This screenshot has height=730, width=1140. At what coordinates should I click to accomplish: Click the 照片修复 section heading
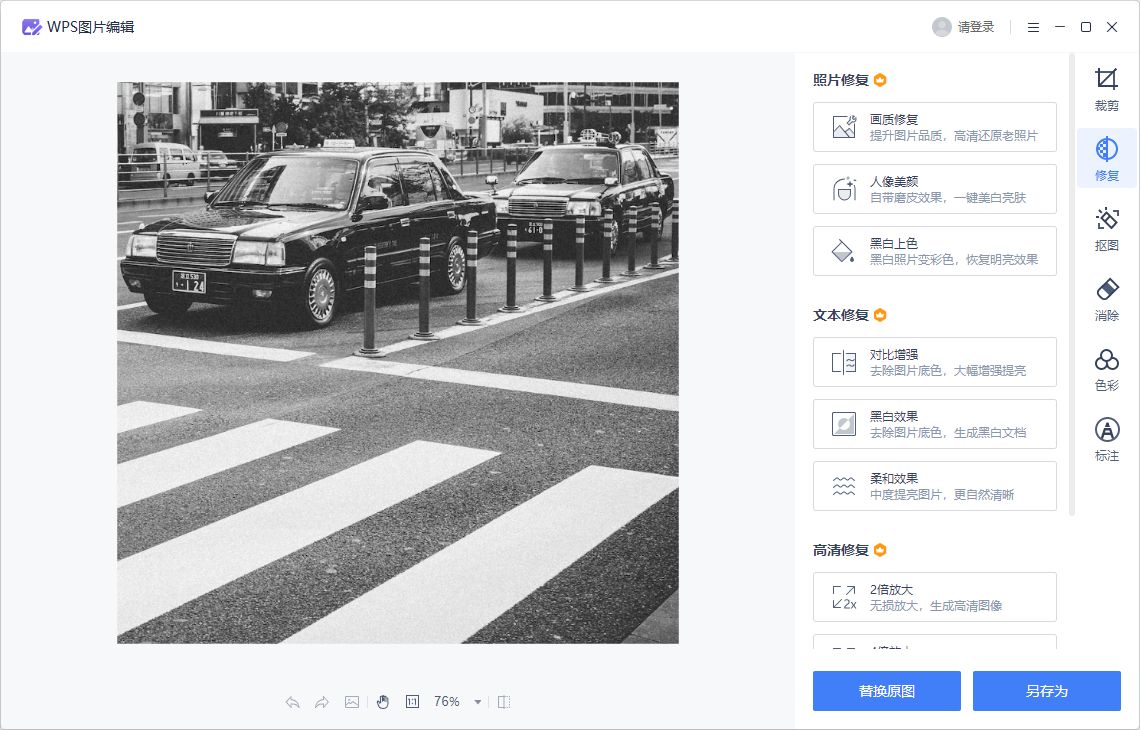(x=840, y=80)
